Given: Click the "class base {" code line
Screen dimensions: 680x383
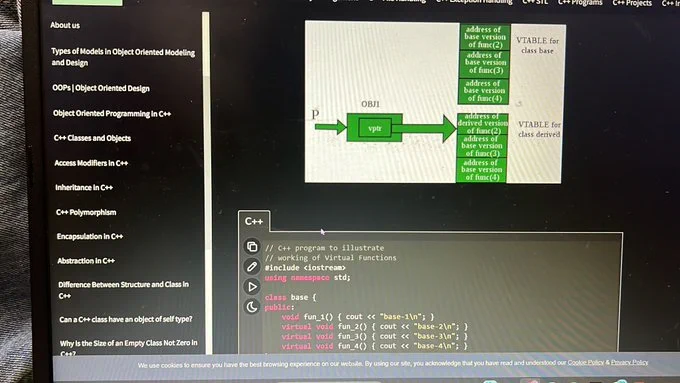Looking at the screenshot, I should [290, 297].
